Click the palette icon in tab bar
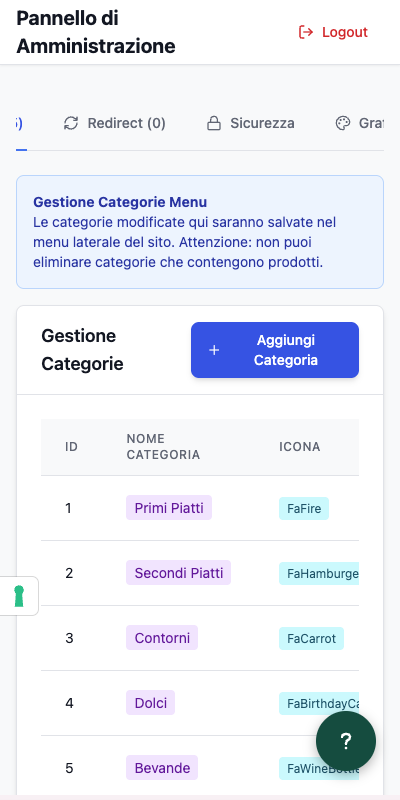Image resolution: width=400 pixels, height=800 pixels. click(343, 123)
